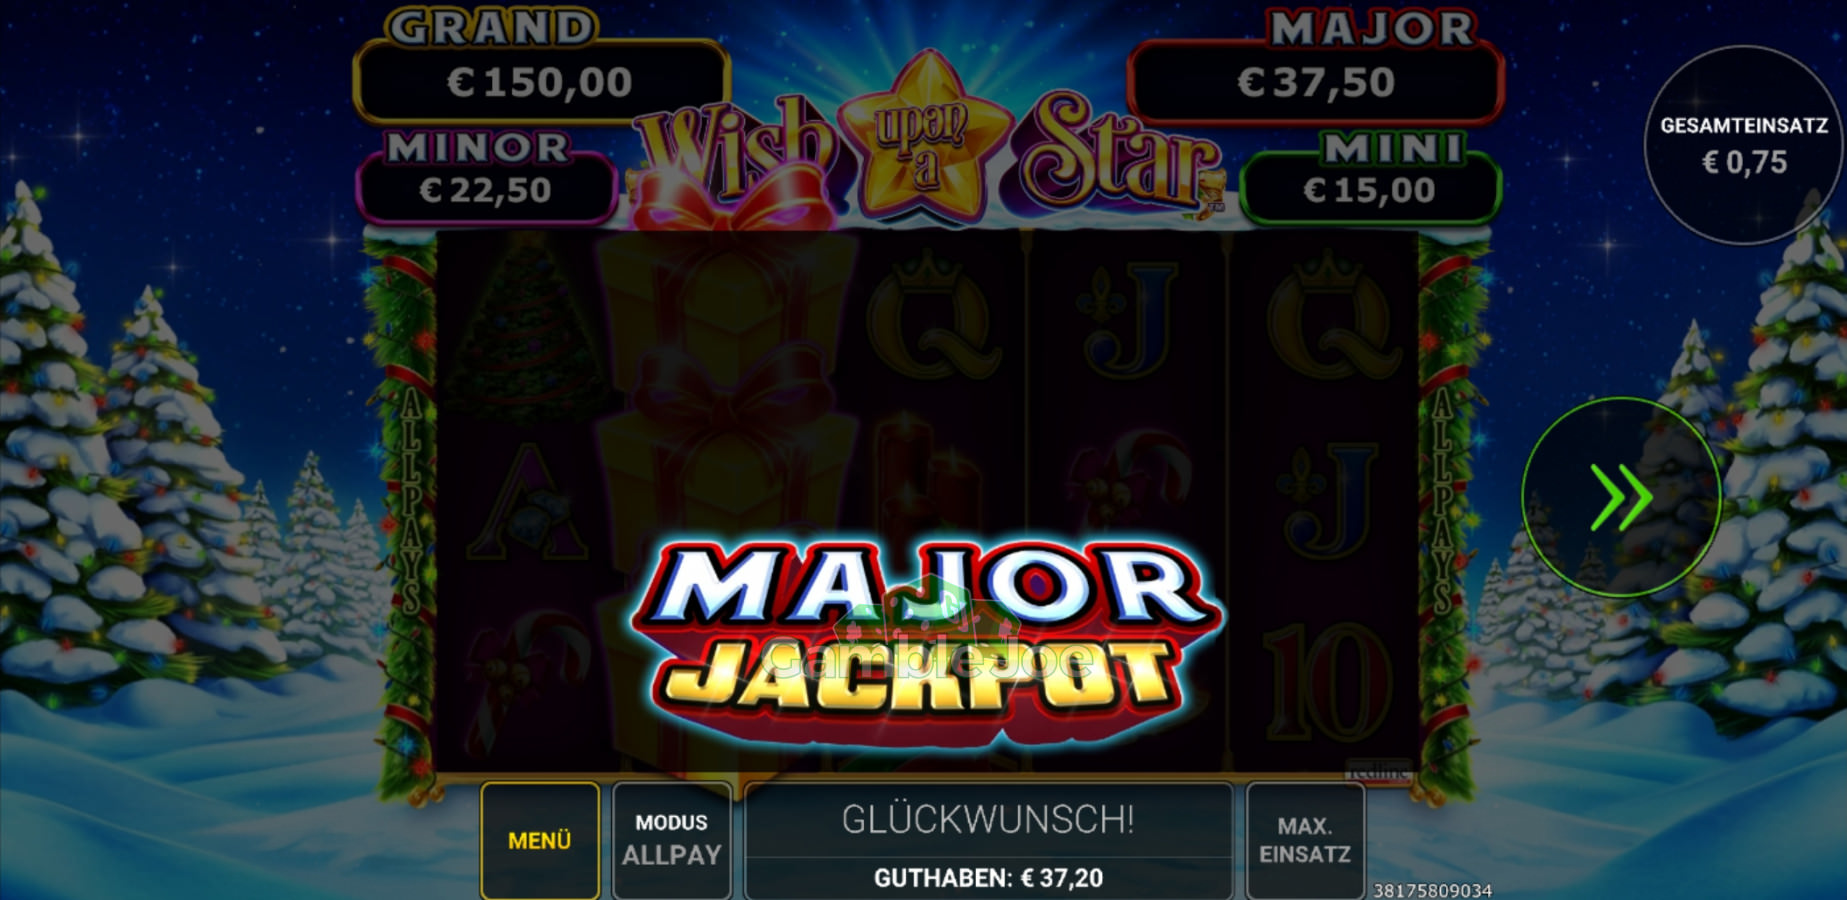The image size is (1847, 900).
Task: Open the GESAMTEINSATZ bet circle
Action: coord(1744,144)
